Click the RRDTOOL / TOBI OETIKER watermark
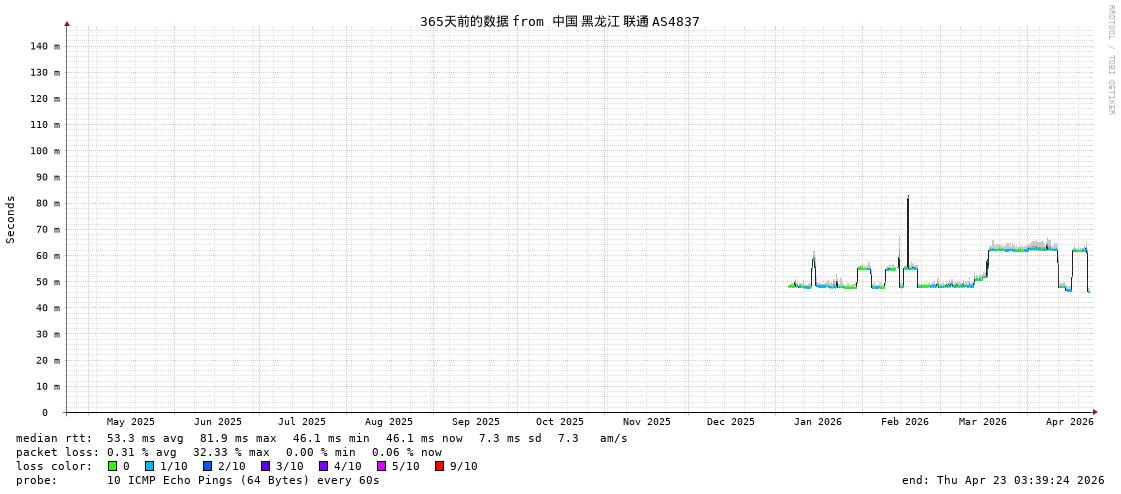The height and width of the screenshot is (494, 1121). click(x=1110, y=60)
